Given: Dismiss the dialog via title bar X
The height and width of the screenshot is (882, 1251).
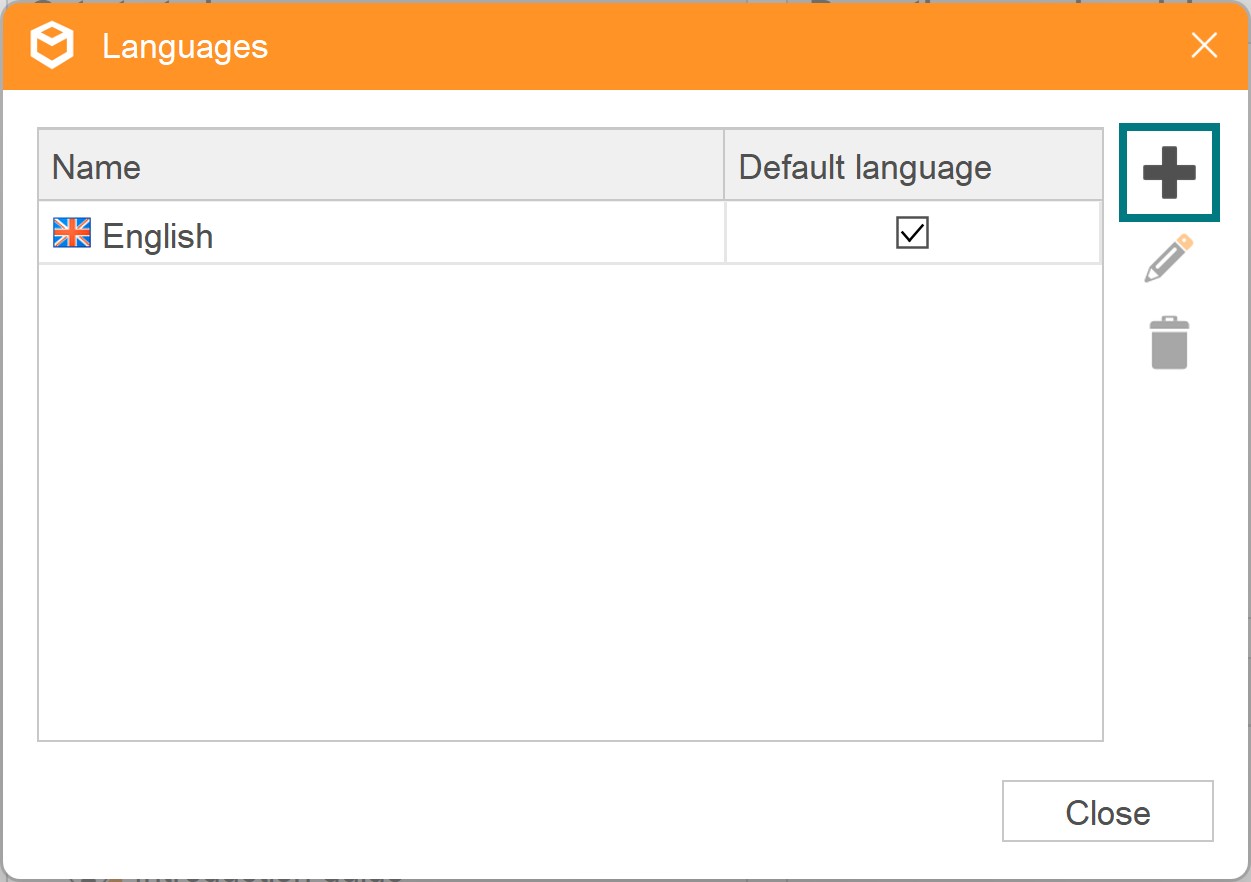Looking at the screenshot, I should pyautogui.click(x=1204, y=46).
